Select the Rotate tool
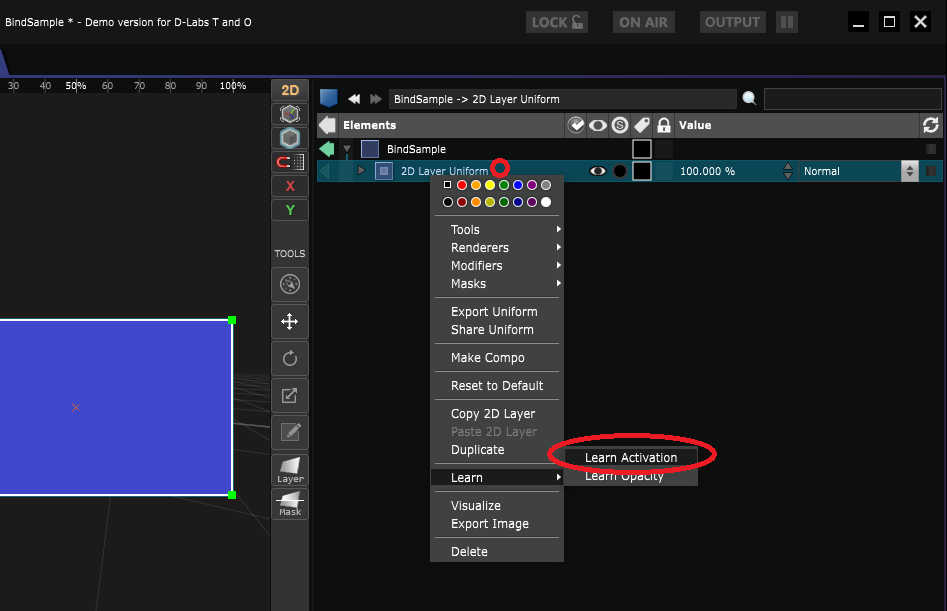 point(290,359)
